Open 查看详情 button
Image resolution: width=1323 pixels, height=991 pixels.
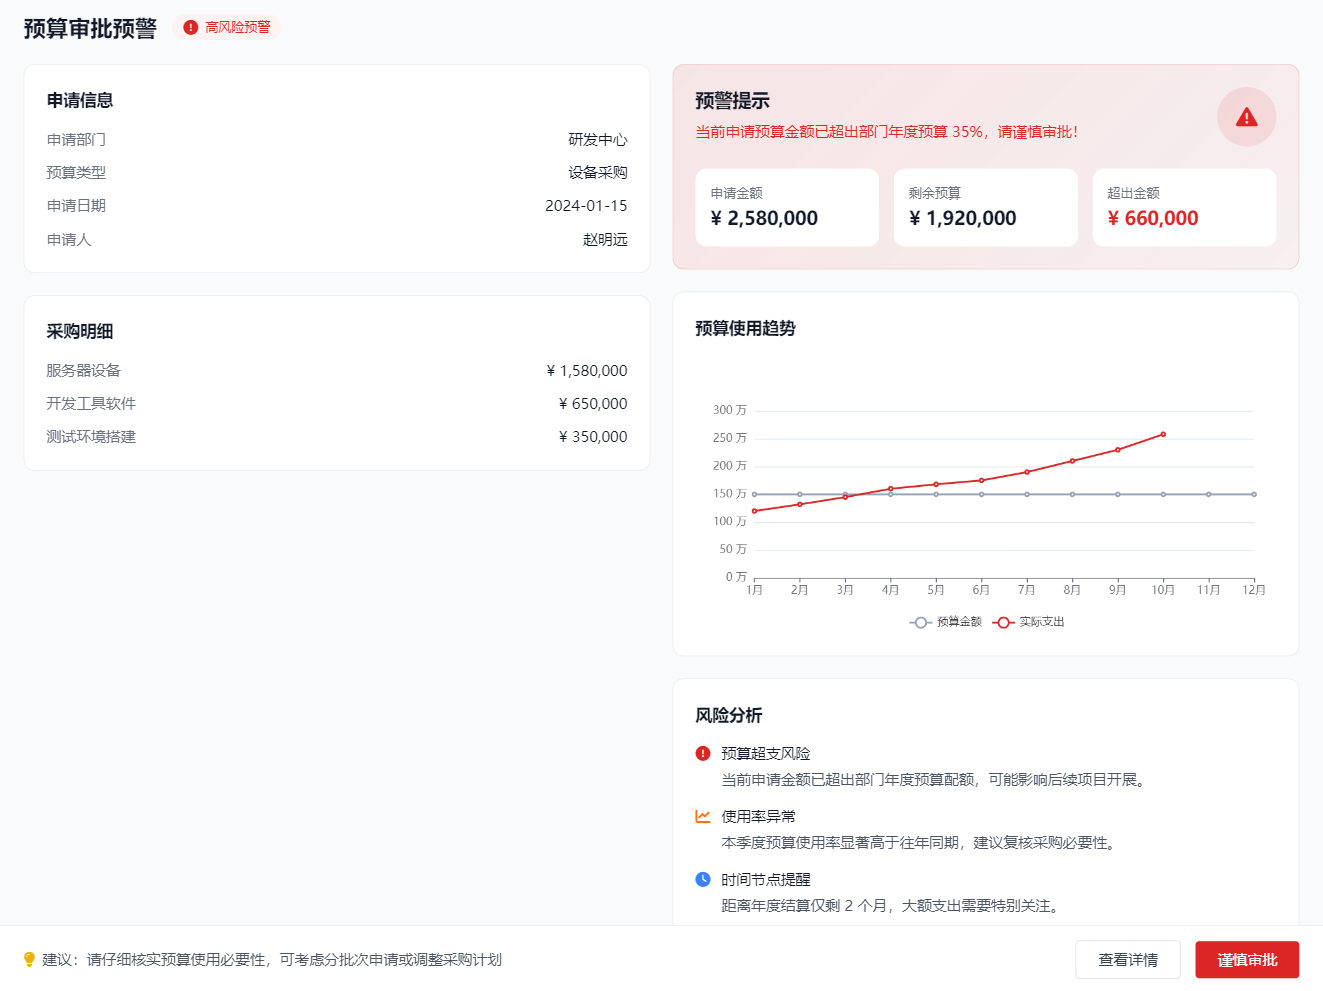[1127, 960]
